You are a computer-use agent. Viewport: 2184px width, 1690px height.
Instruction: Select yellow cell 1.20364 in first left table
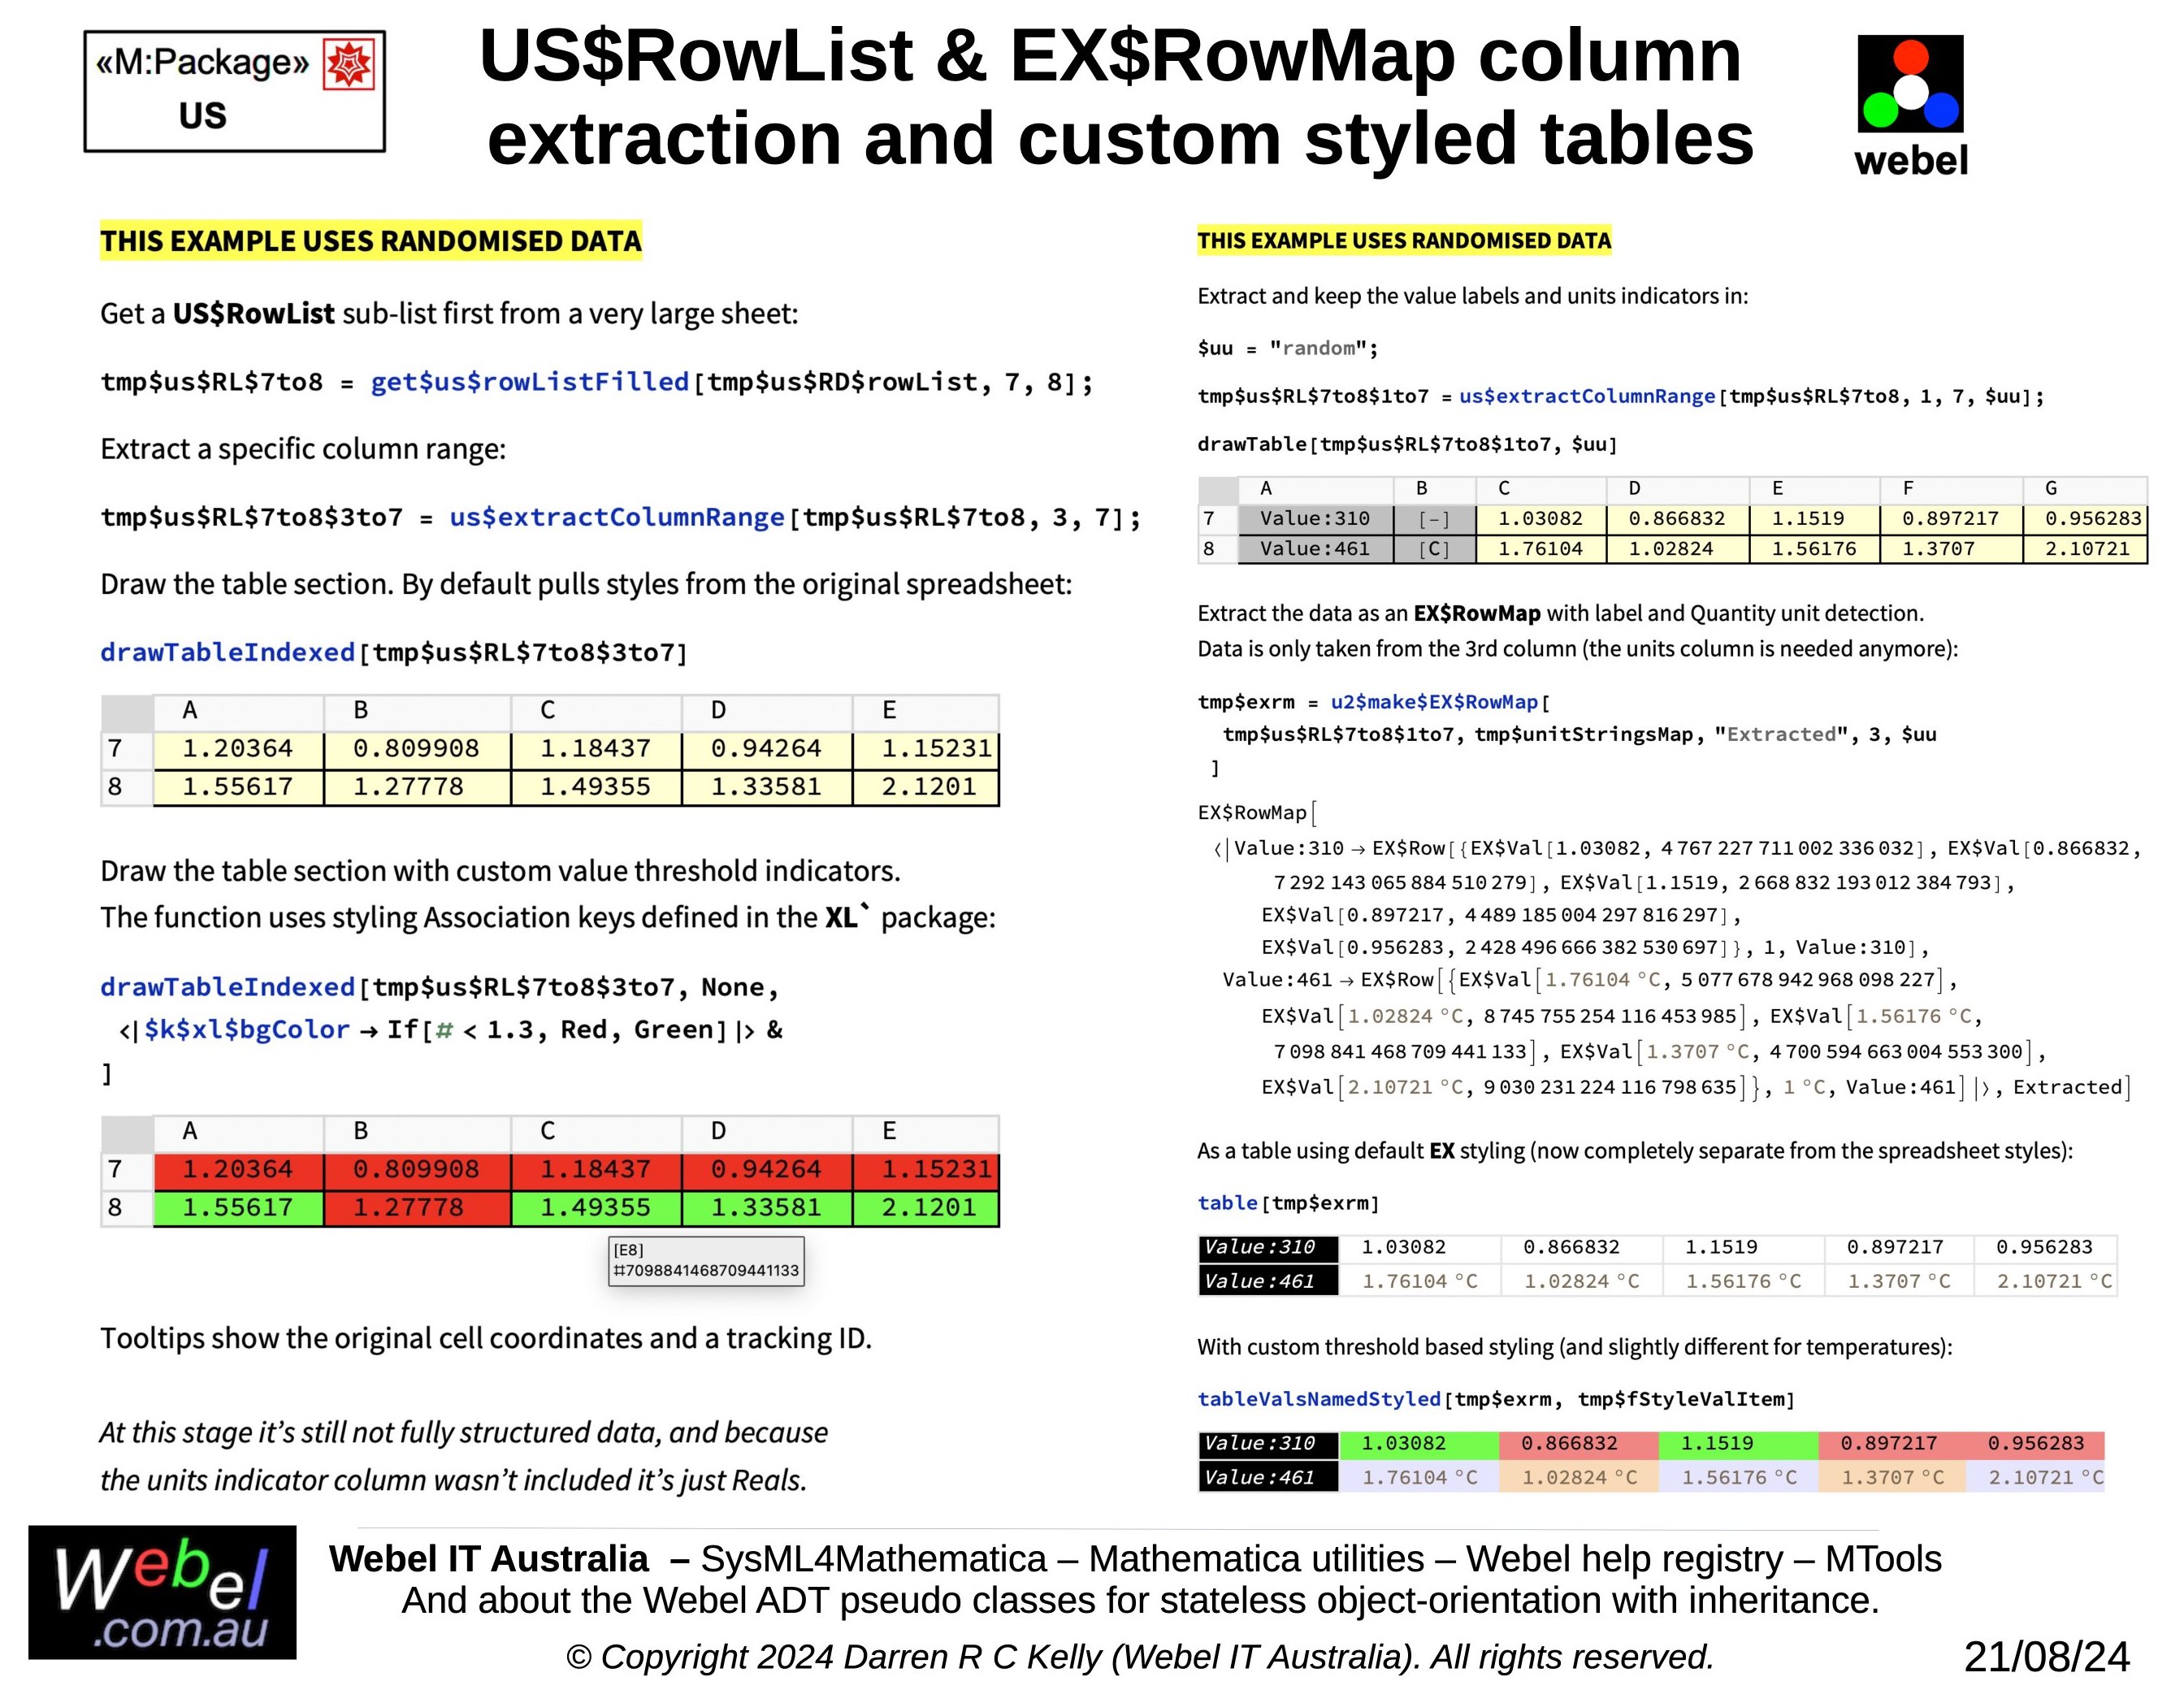238,749
